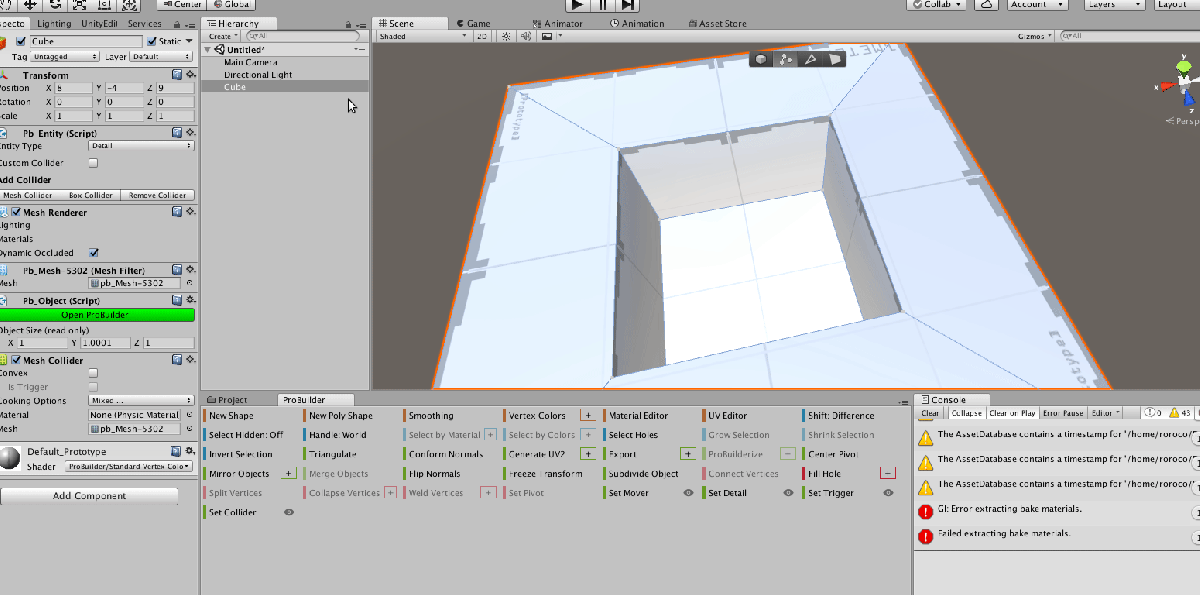Switch to the Lighting tab
This screenshot has width=1200, height=595.
click(54, 23)
